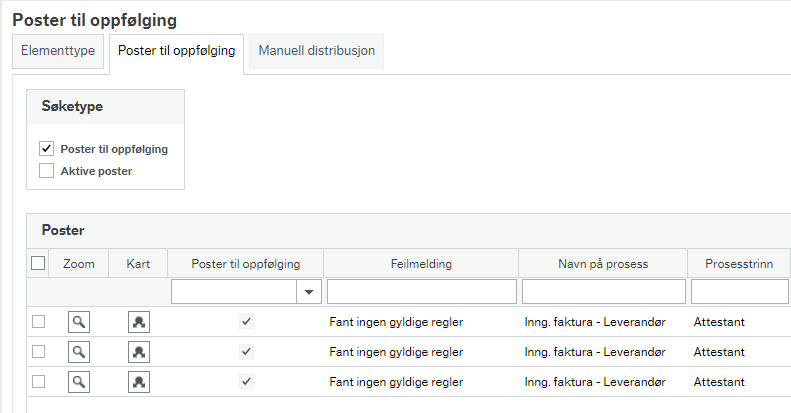Image resolution: width=791 pixels, height=413 pixels.
Task: Open zoom magnifier in second row
Action: coord(79,351)
